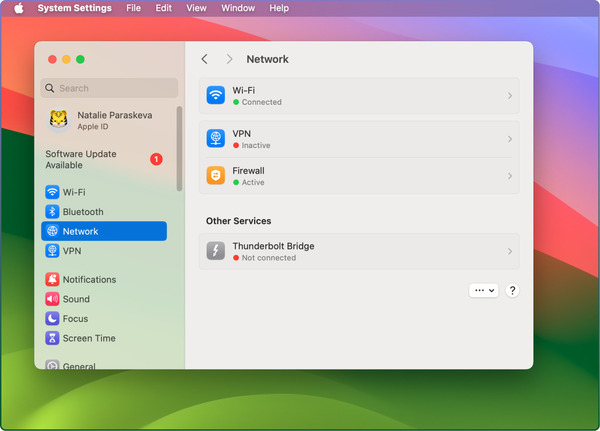Expand the Wi-Fi row chevron
Viewport: 600px width, 431px height.
510,96
